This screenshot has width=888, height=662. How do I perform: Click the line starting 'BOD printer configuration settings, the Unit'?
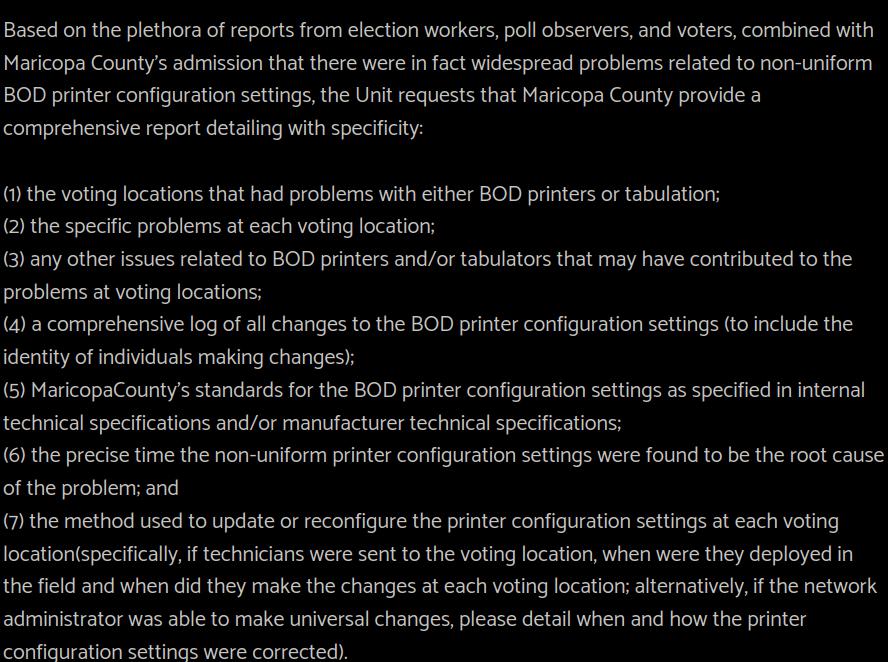pos(382,96)
